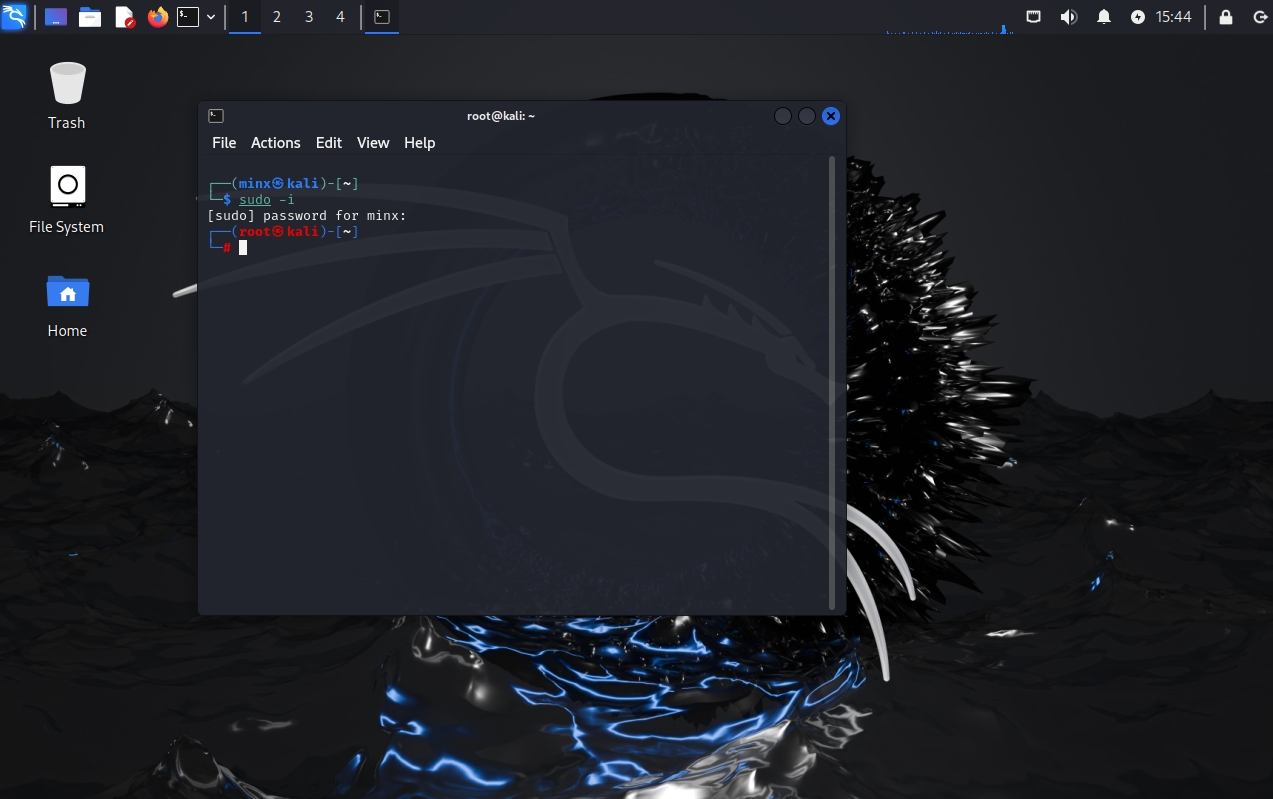Launch the file manager from the panel

pyautogui.click(x=90, y=17)
